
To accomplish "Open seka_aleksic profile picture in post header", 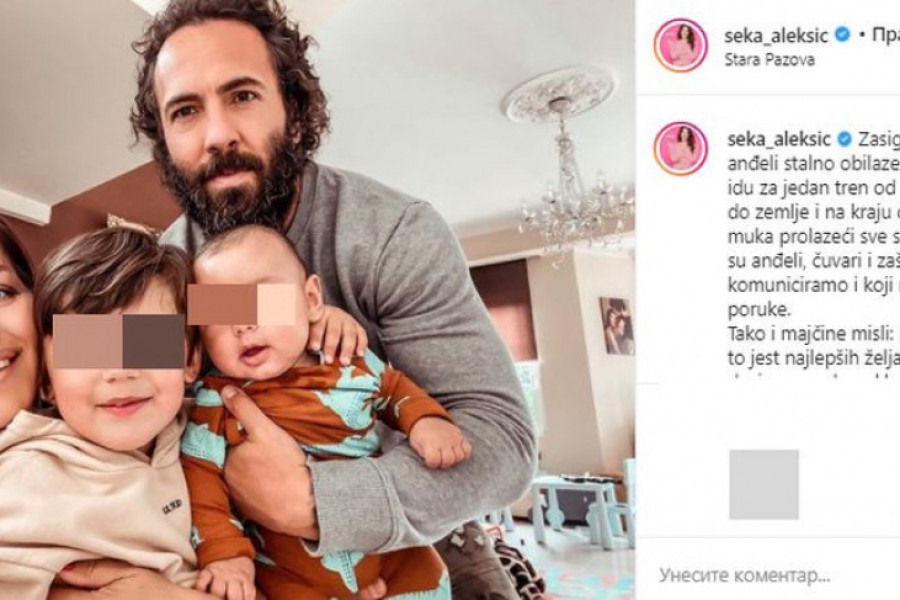I will pos(680,45).
